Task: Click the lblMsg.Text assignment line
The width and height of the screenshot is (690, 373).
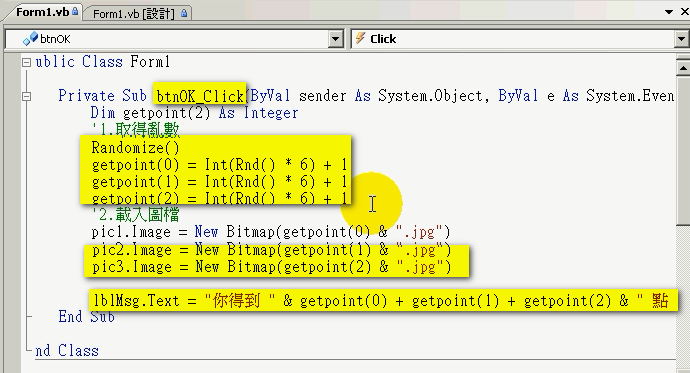Action: 381,301
